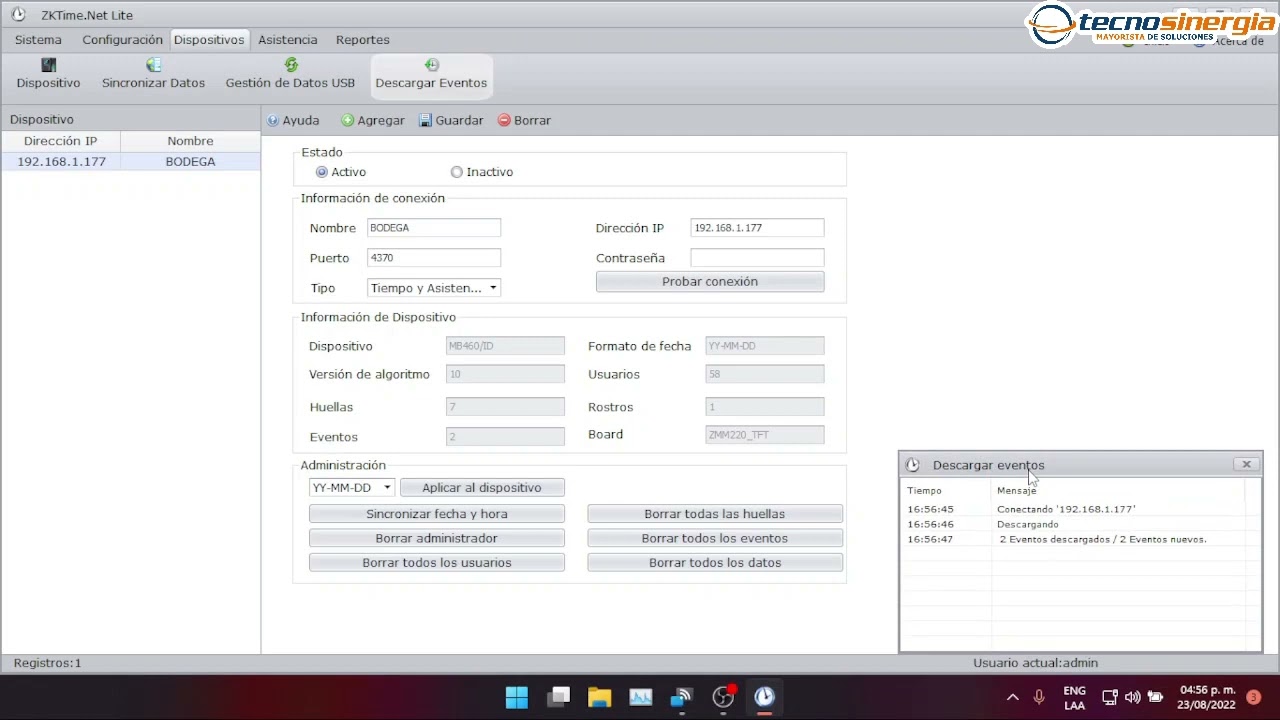Open Task View from the taskbar
1280x720 pixels.
click(x=559, y=697)
